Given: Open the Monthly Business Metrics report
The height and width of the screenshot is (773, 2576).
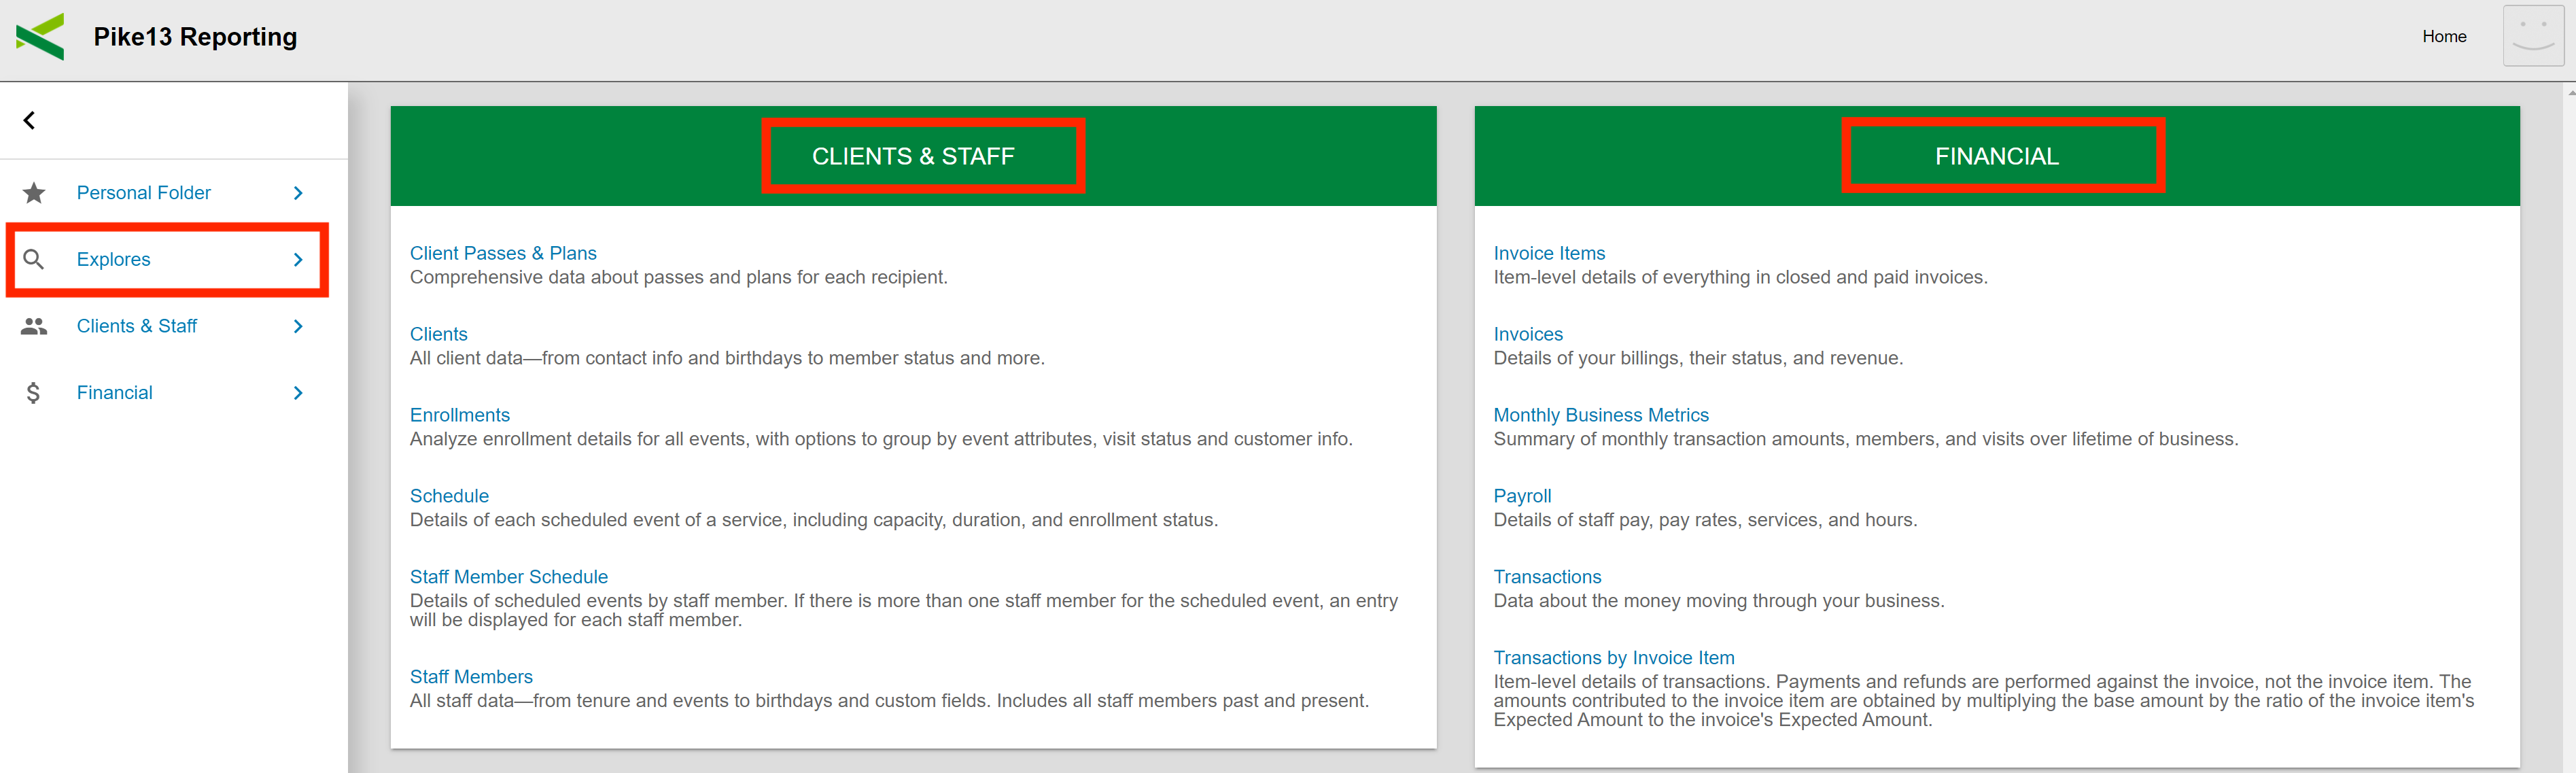Looking at the screenshot, I should coord(1600,416).
